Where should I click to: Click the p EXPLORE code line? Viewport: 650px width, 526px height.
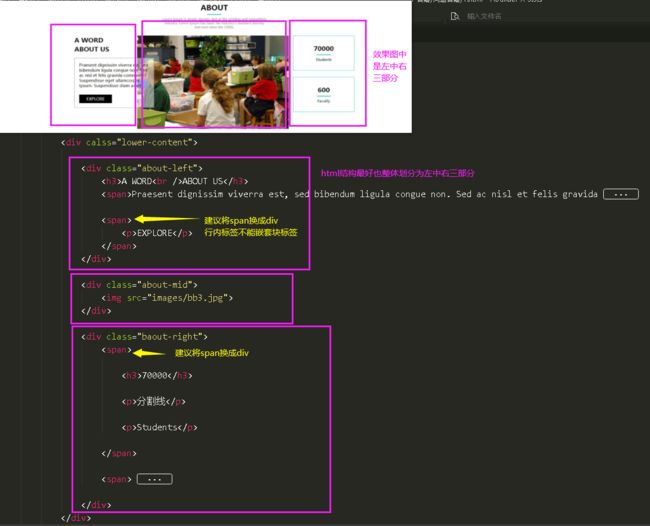pos(157,233)
